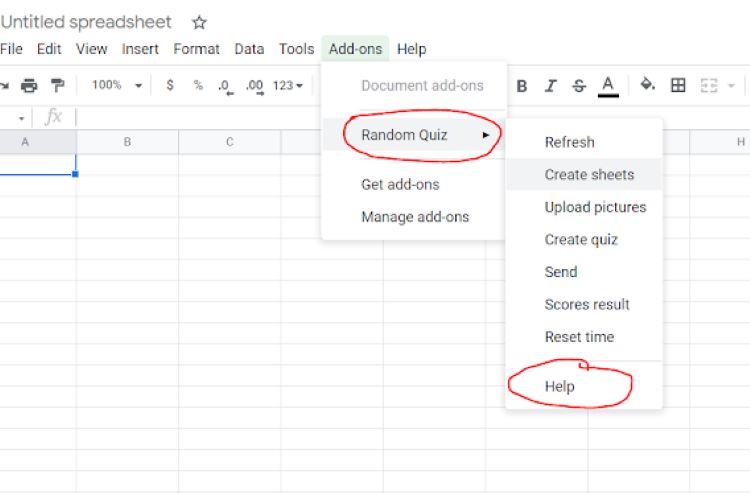Open the 100% zoom dropdown

[x=117, y=85]
